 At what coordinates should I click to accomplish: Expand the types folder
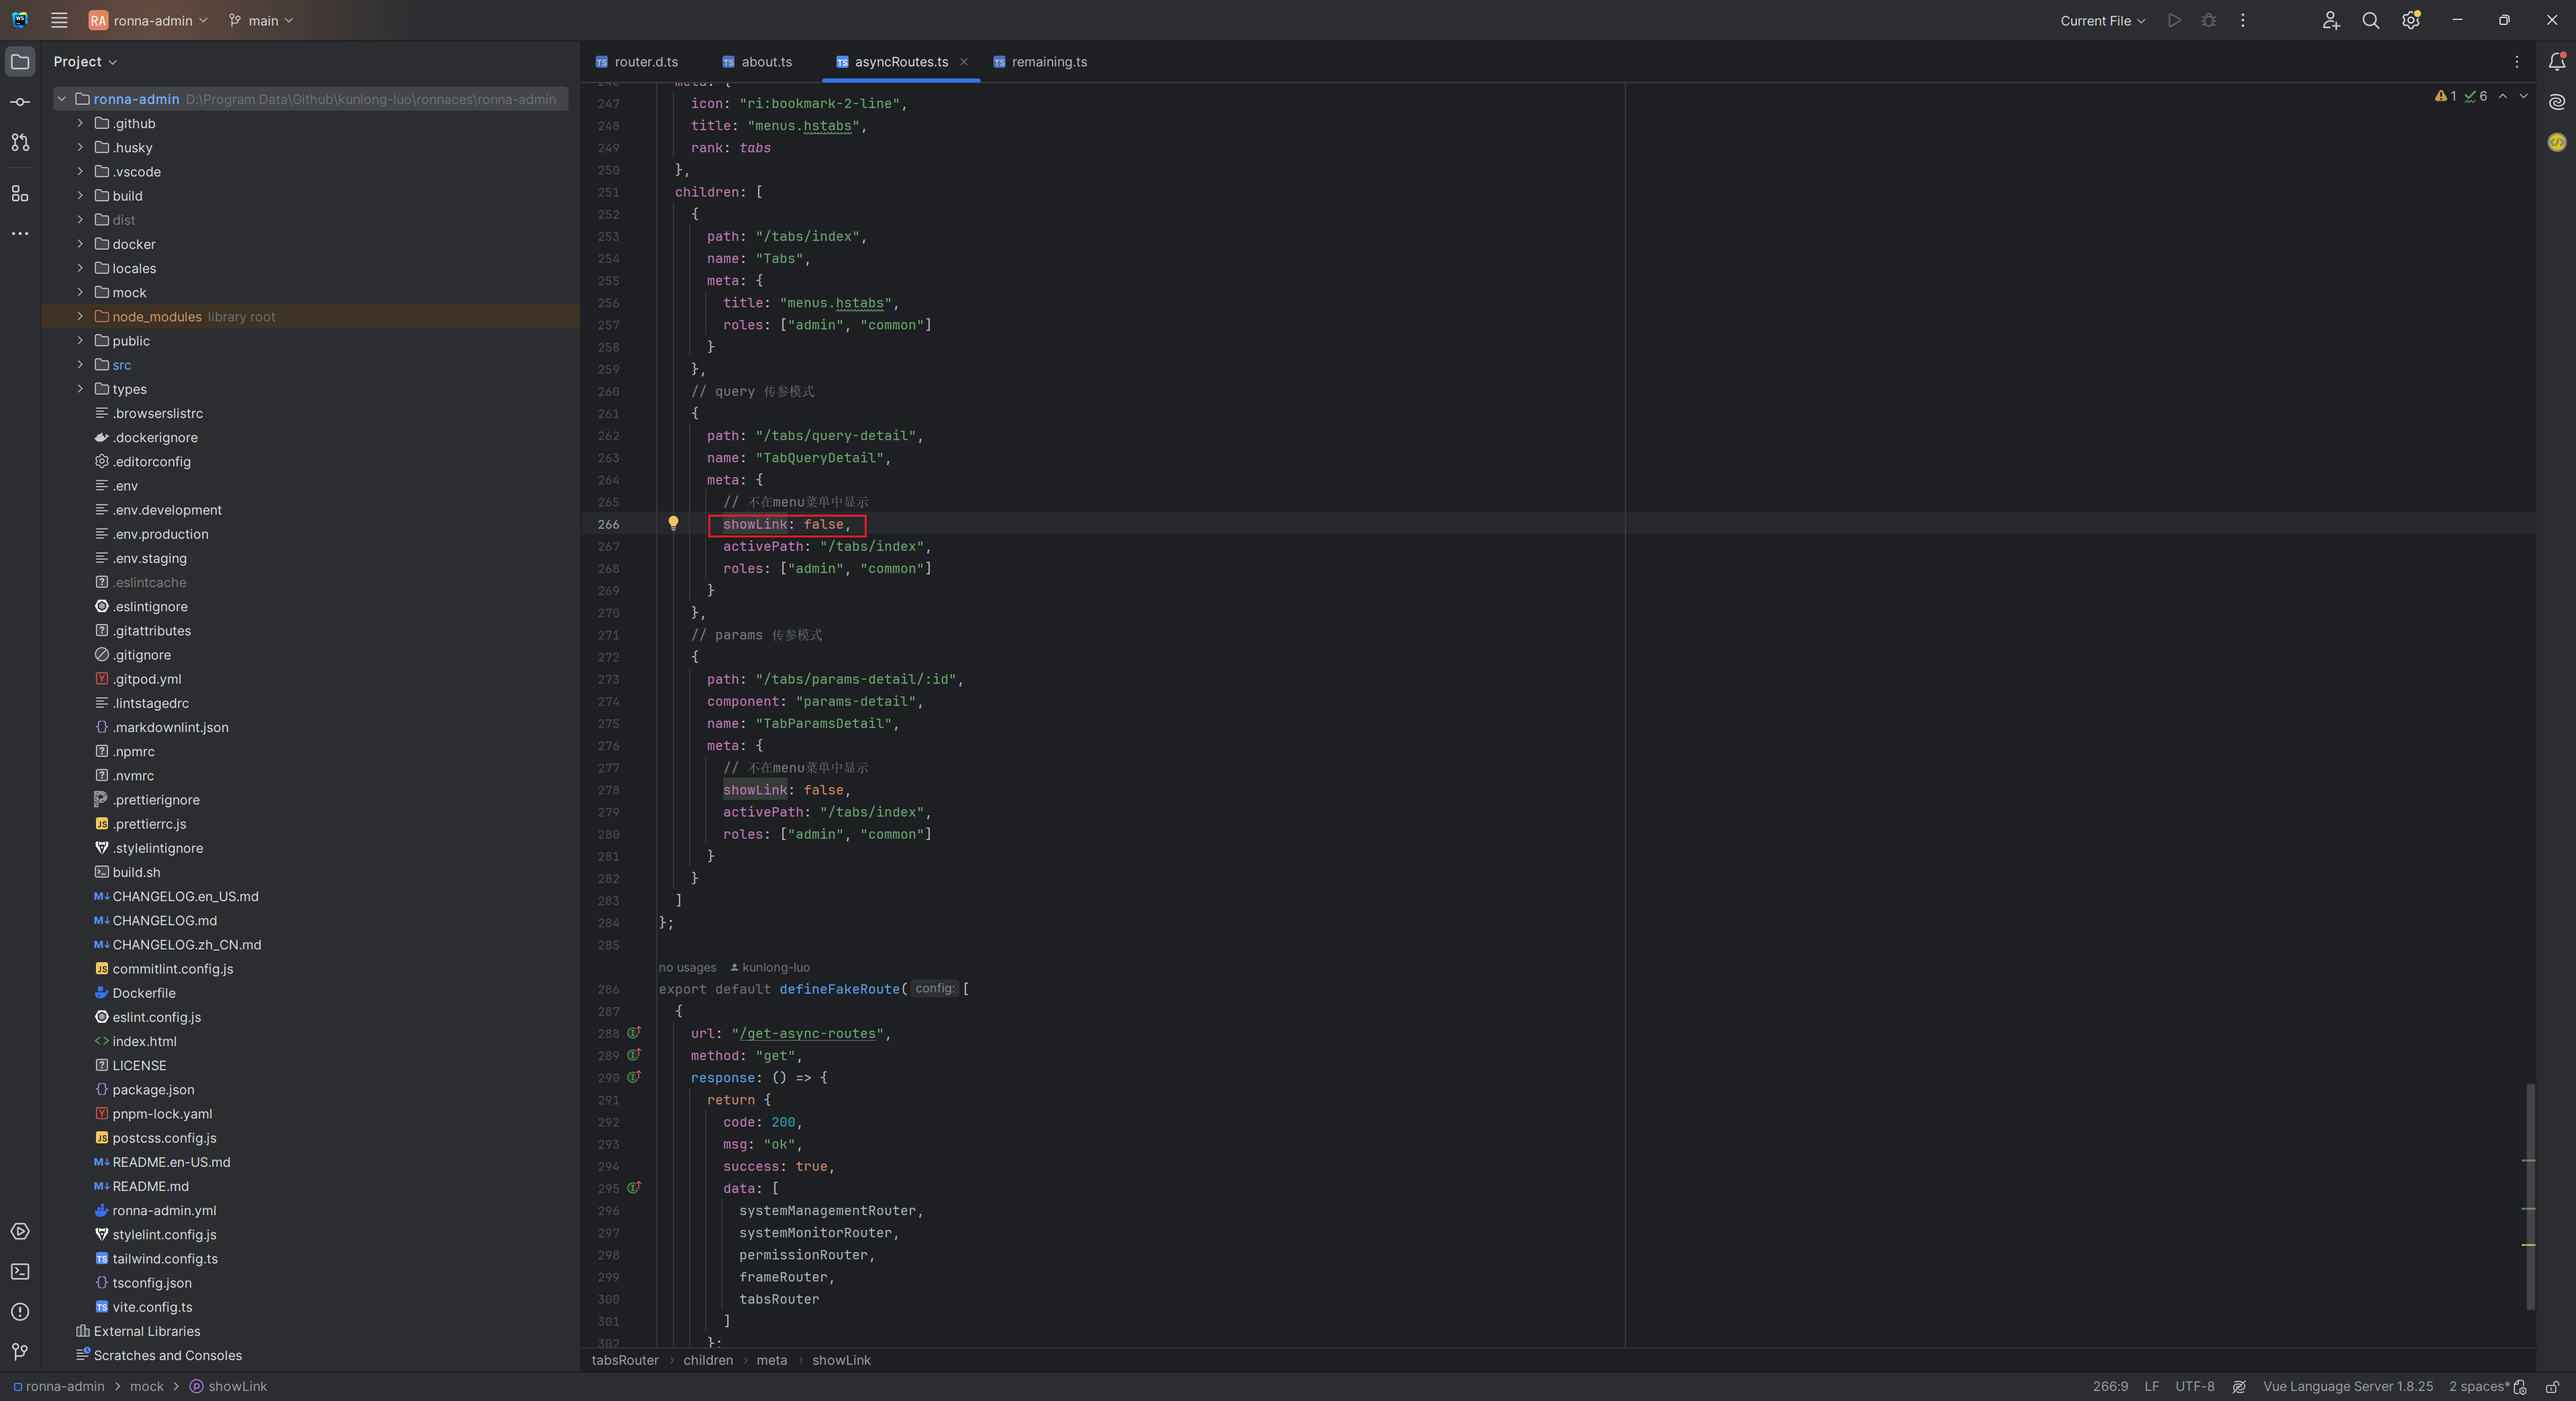pyautogui.click(x=80, y=389)
